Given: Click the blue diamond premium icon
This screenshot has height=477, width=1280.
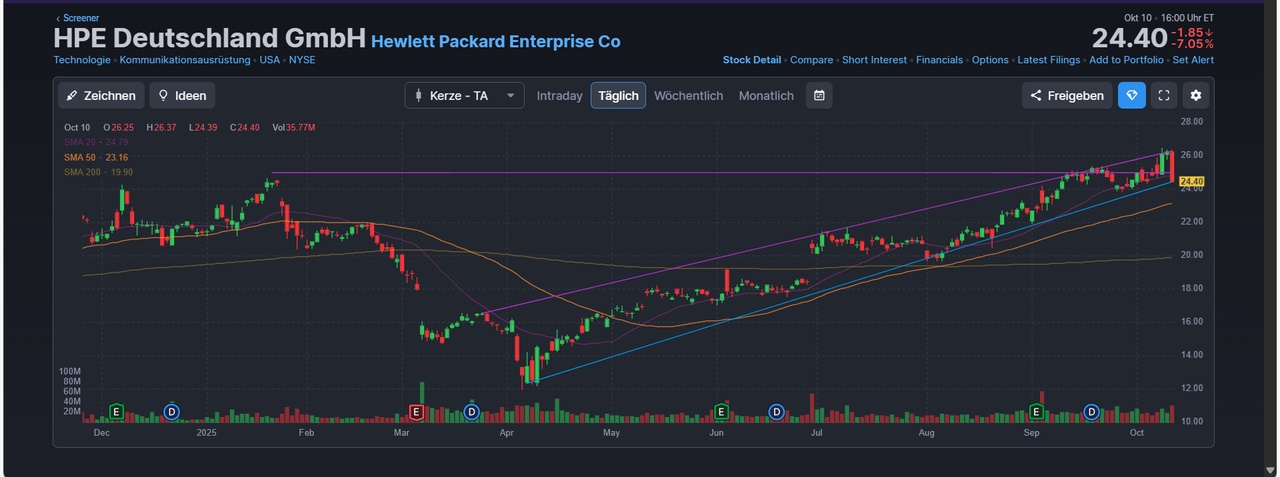Looking at the screenshot, I should [x=1132, y=96].
